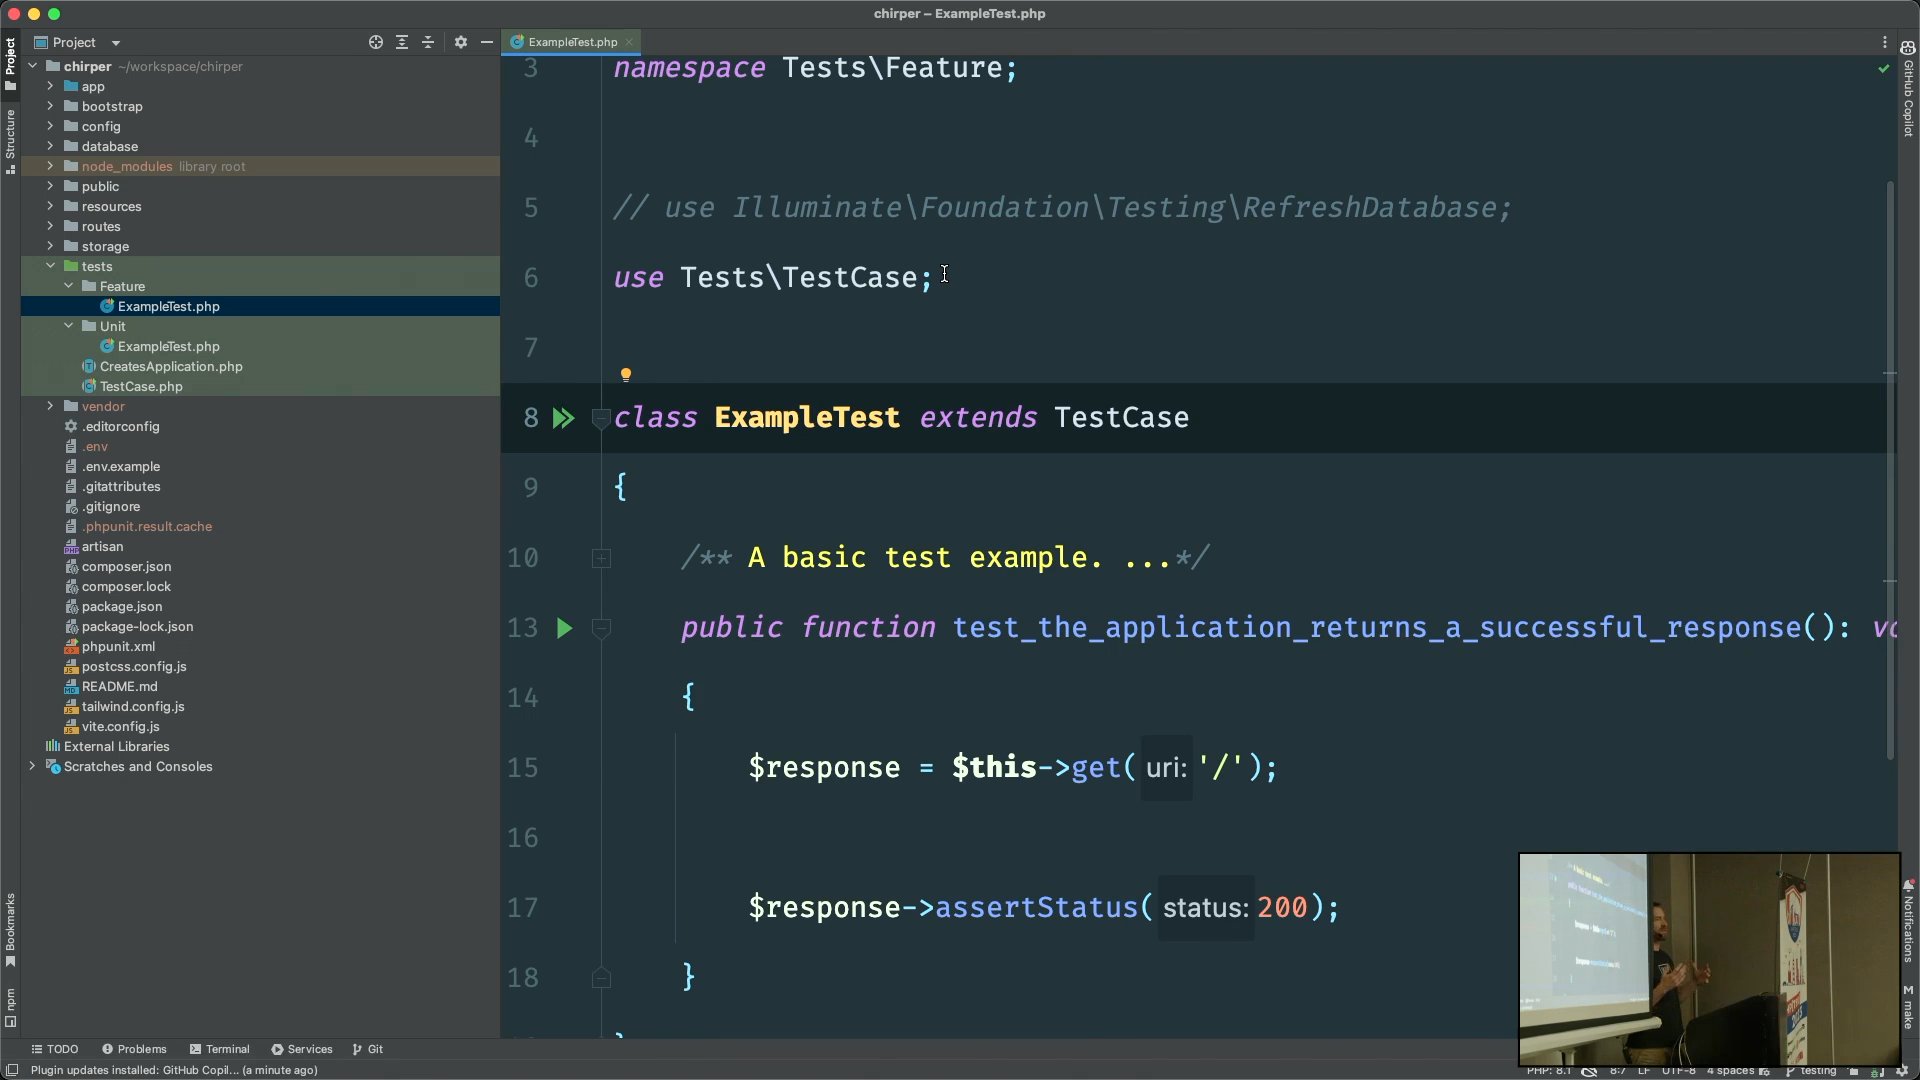Click the yellow lightbulb intention icon
1920x1080 pixels.
[x=626, y=375]
